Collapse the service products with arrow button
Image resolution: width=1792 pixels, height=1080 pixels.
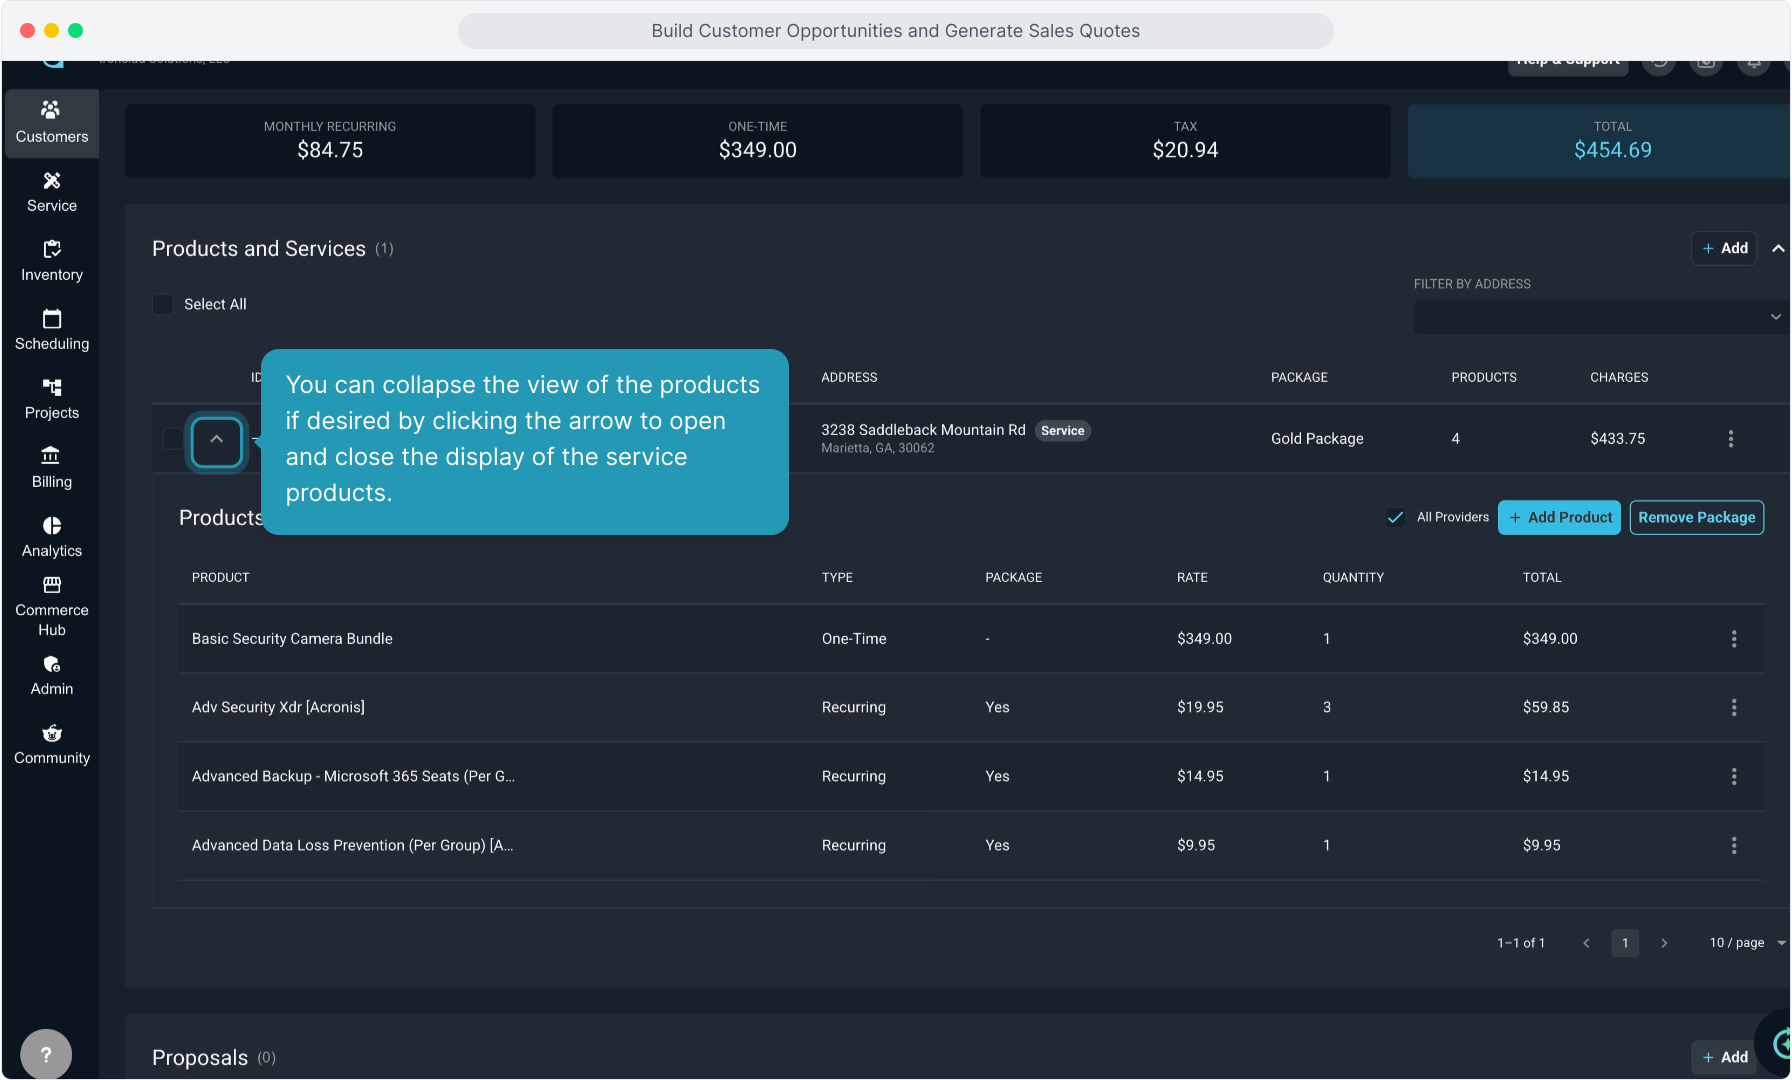(216, 440)
